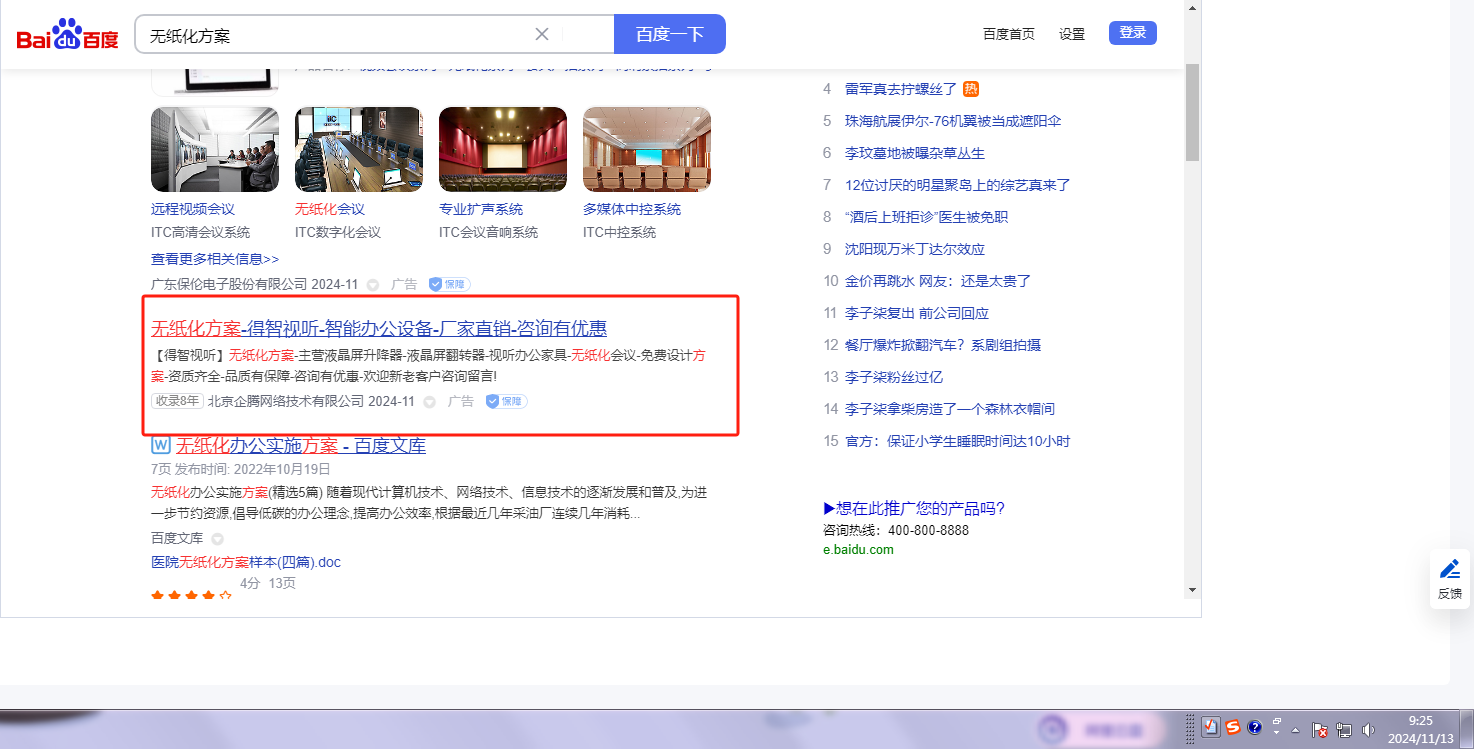Go to 百度首页 in the top navigation
The image size is (1474, 749).
point(1008,34)
